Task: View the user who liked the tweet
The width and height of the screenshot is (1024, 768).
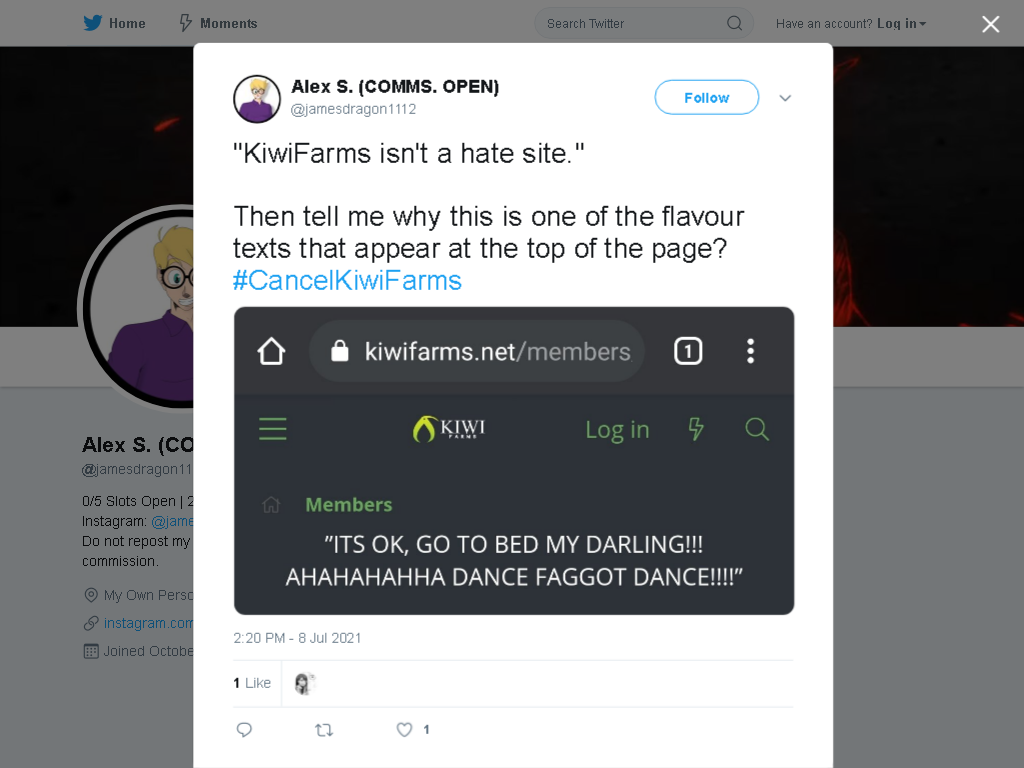Action: (304, 683)
